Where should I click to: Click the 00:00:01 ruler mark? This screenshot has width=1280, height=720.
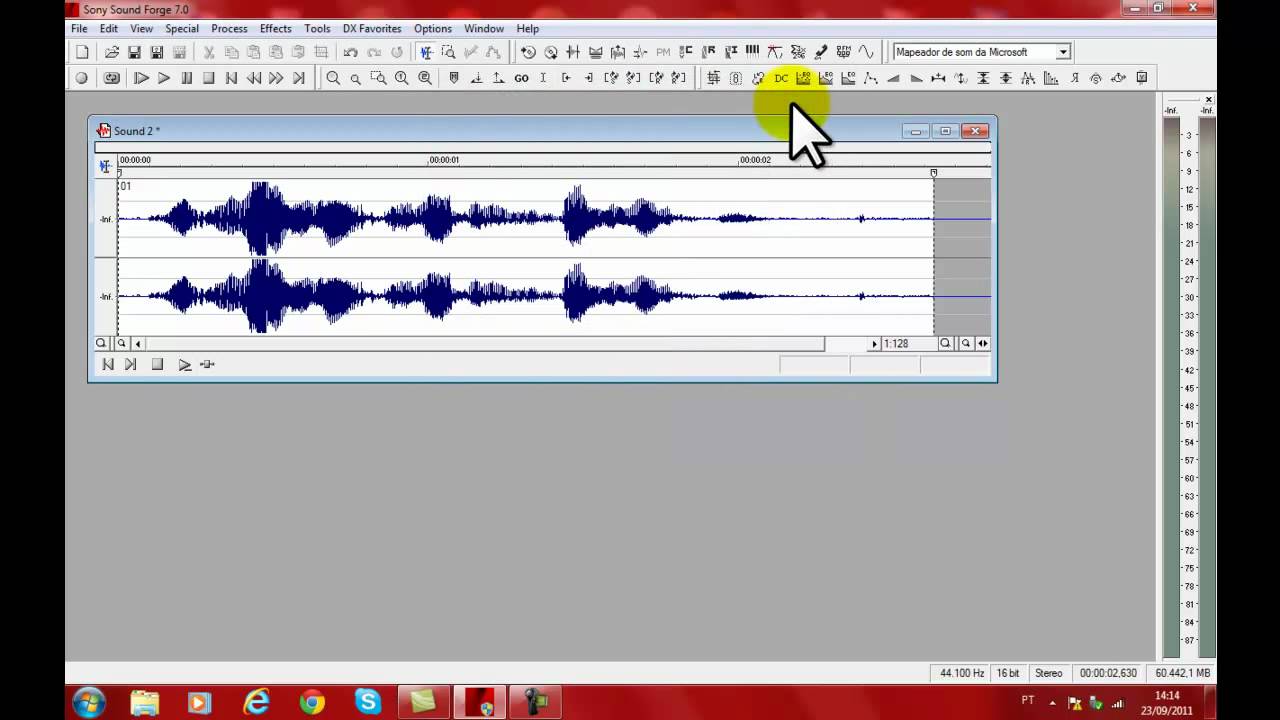[444, 160]
